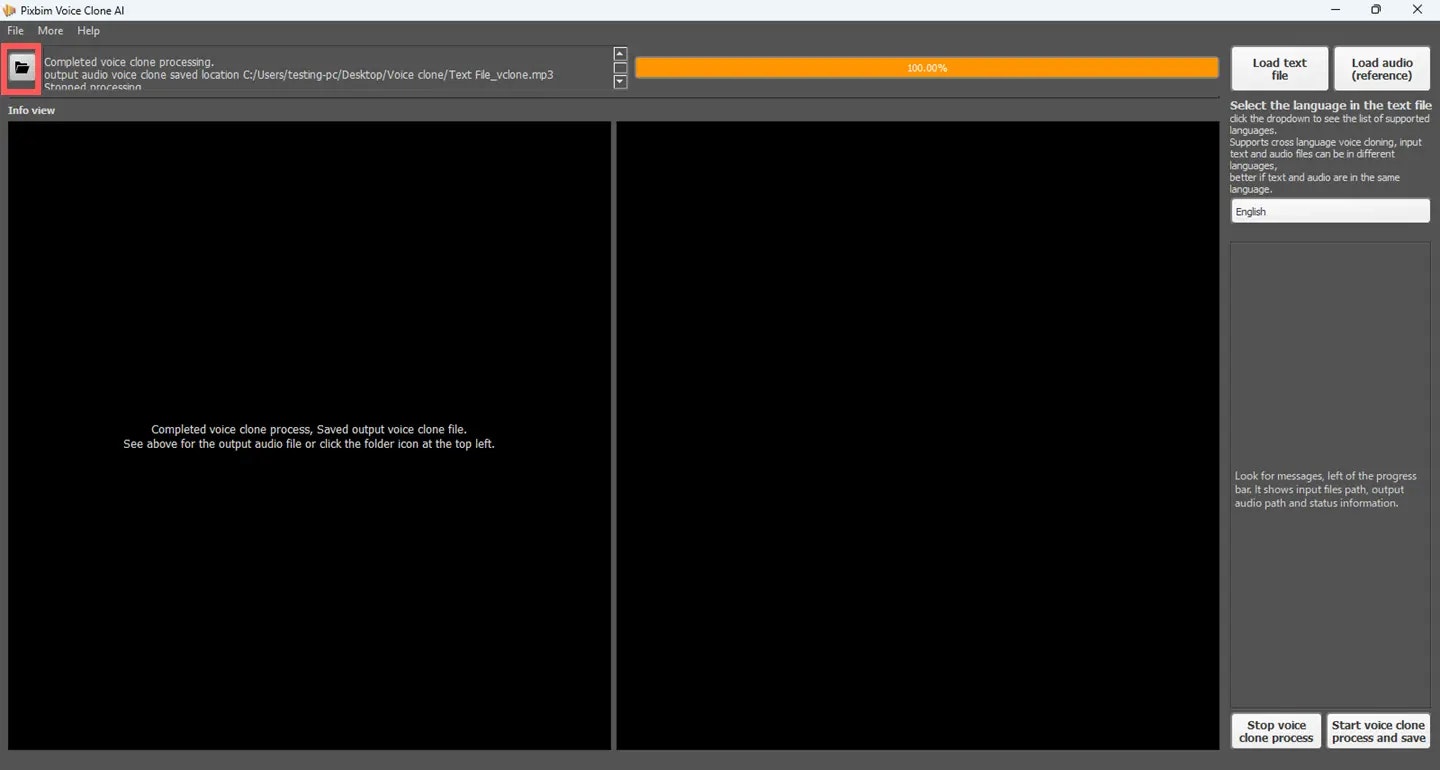Click the Load text file button
This screenshot has width=1440, height=770.
pyautogui.click(x=1279, y=69)
